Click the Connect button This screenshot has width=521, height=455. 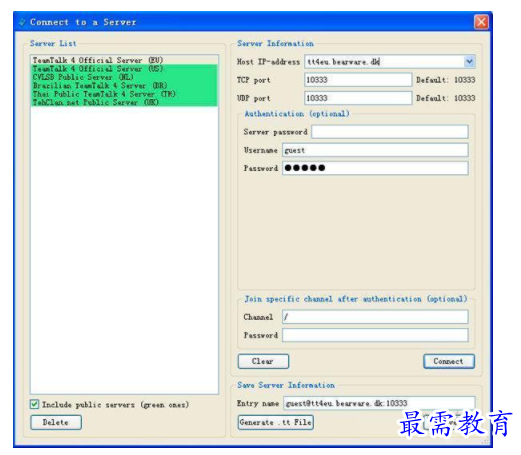tap(449, 361)
